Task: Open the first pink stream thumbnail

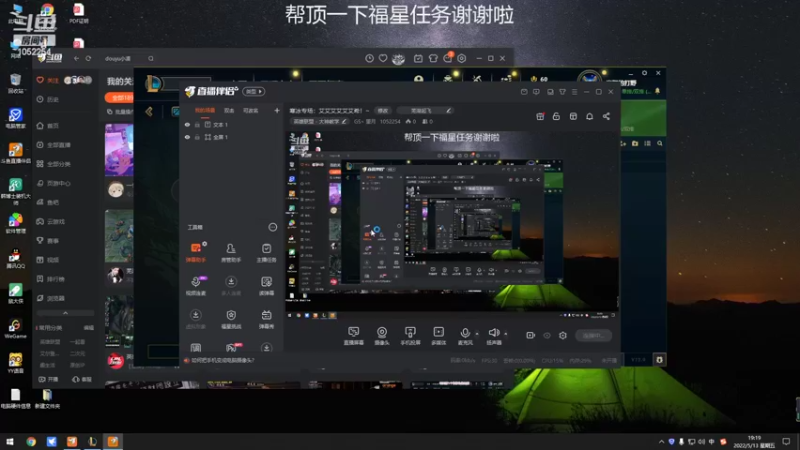Action: pos(119,149)
